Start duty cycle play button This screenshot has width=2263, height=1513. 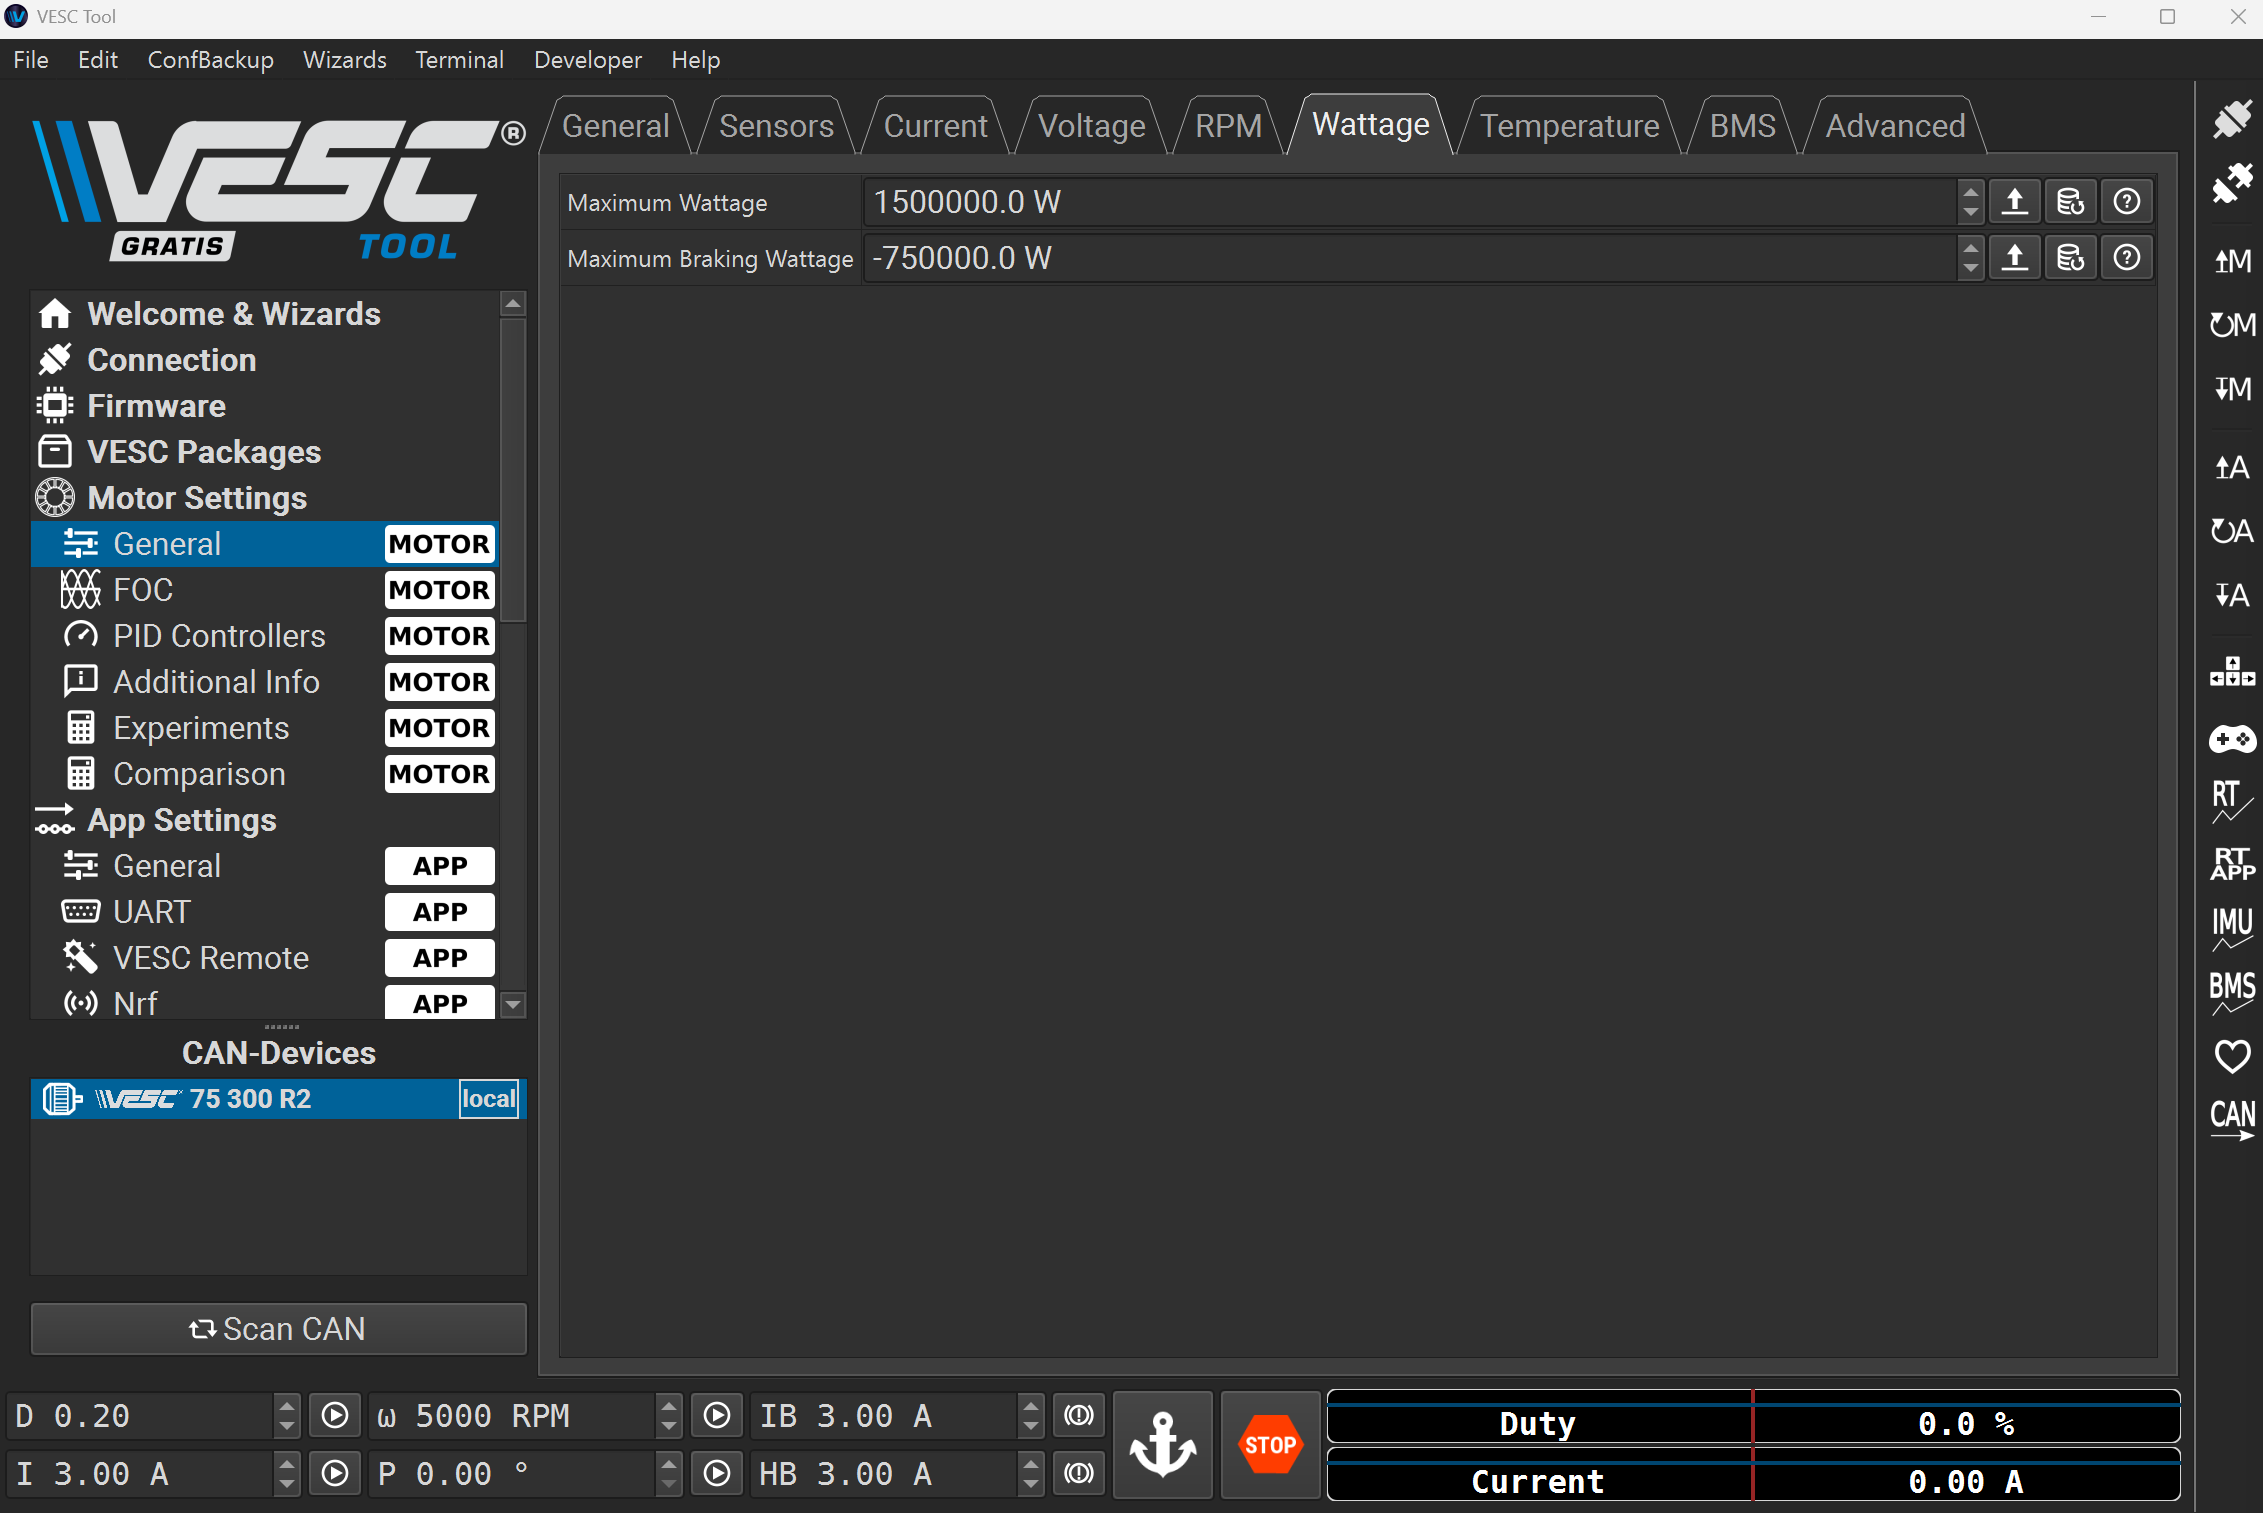[334, 1415]
